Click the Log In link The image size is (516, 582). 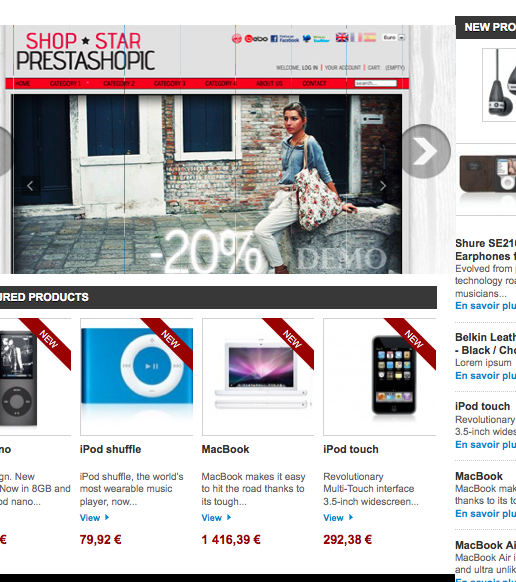coord(310,68)
